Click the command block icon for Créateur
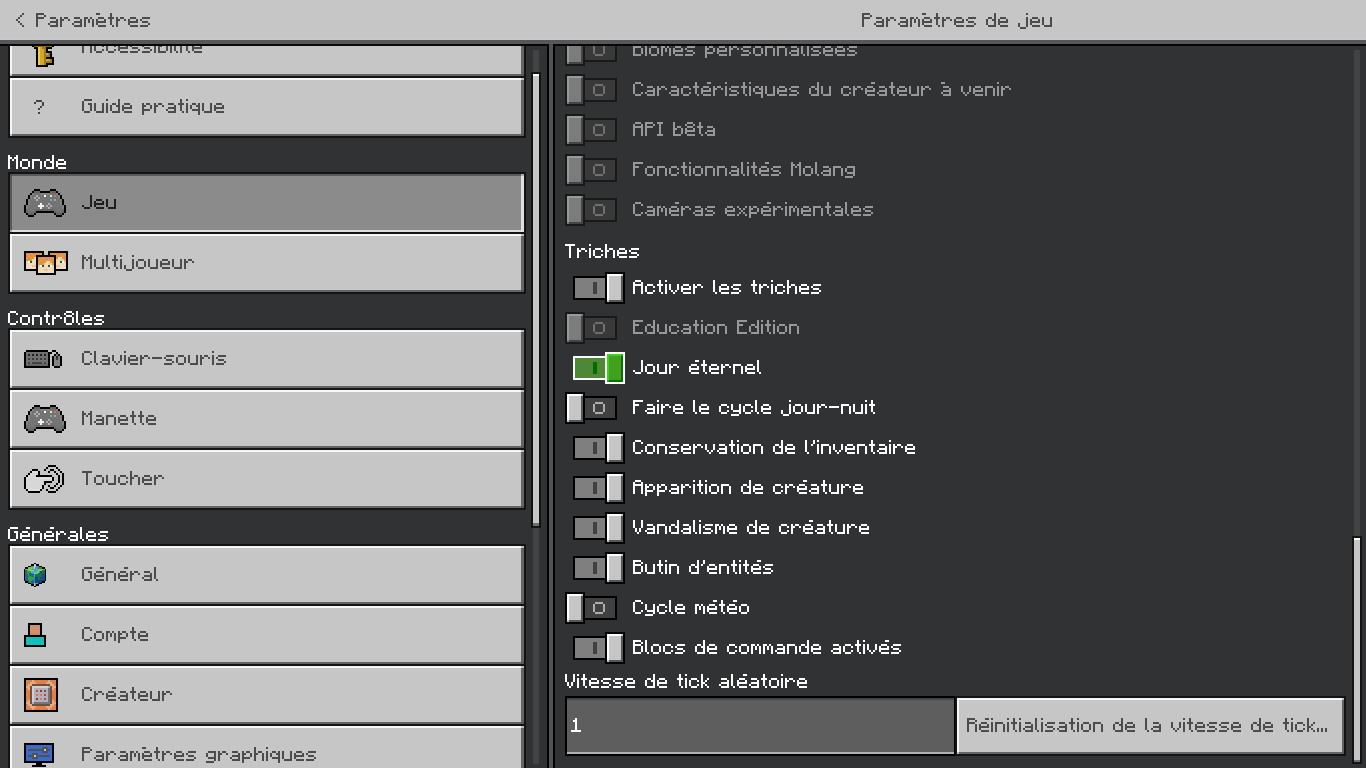Screen dimensions: 1366x768 click(40, 694)
